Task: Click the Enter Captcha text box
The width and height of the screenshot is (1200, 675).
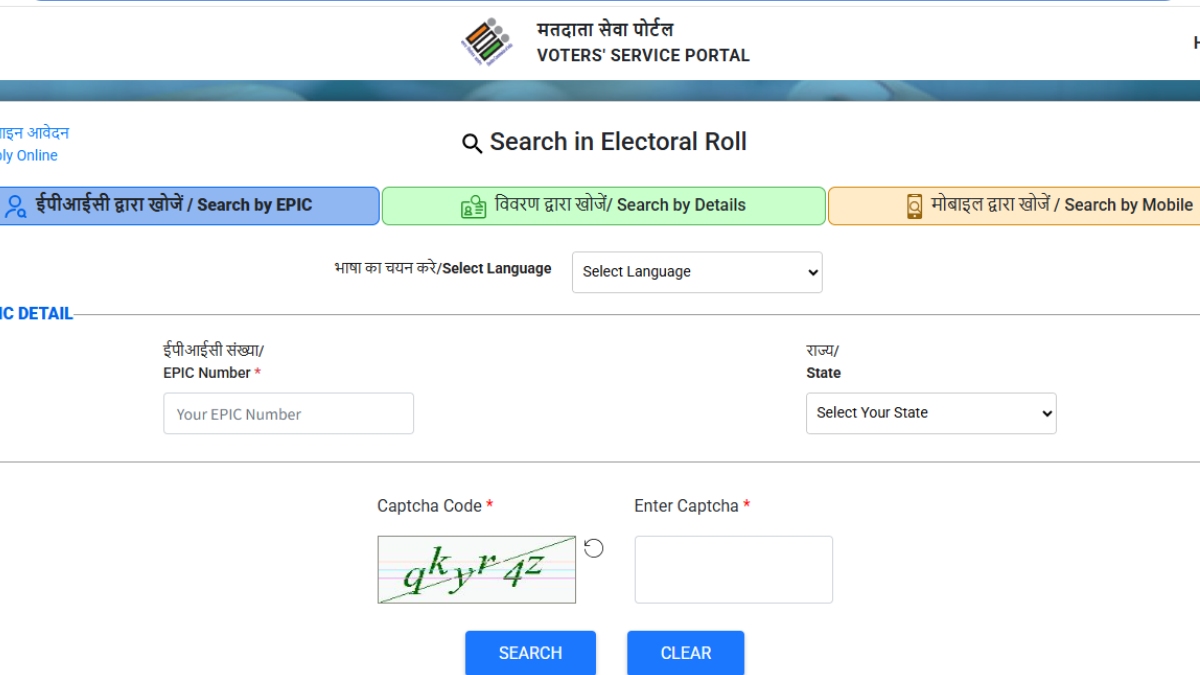Action: coord(733,570)
